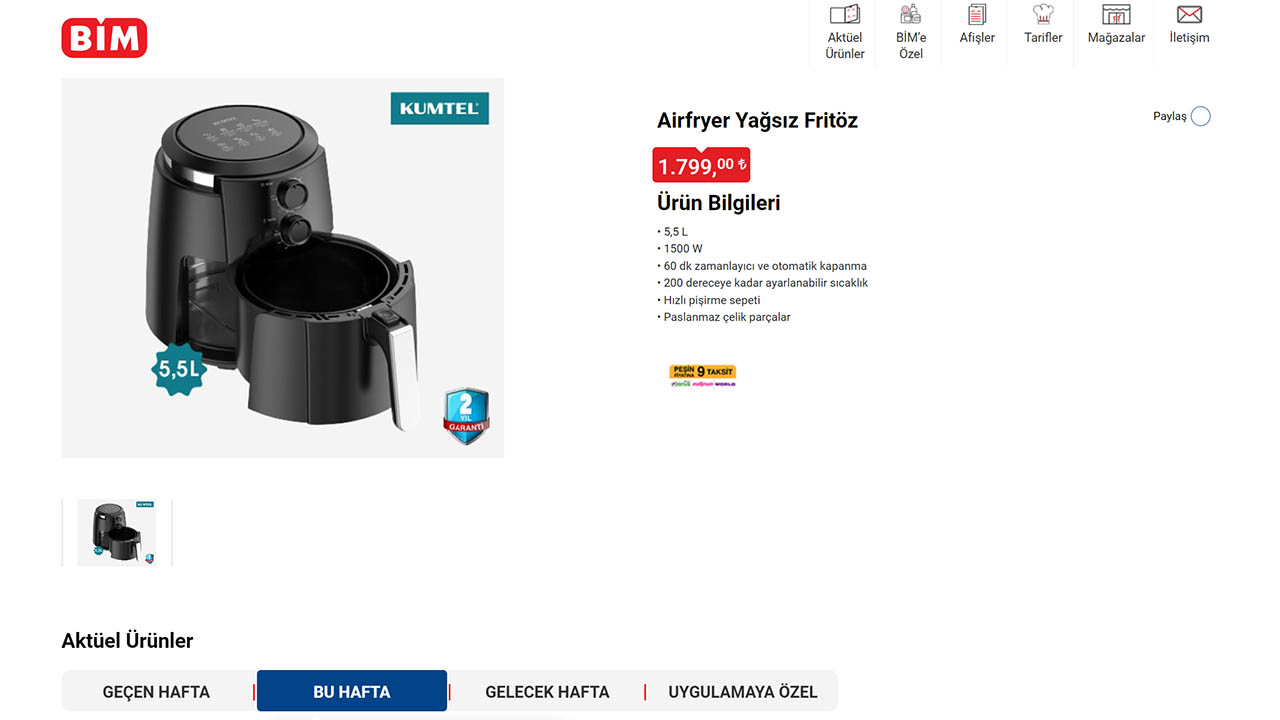
Task: Select the Bu Hafta tab
Action: [352, 691]
